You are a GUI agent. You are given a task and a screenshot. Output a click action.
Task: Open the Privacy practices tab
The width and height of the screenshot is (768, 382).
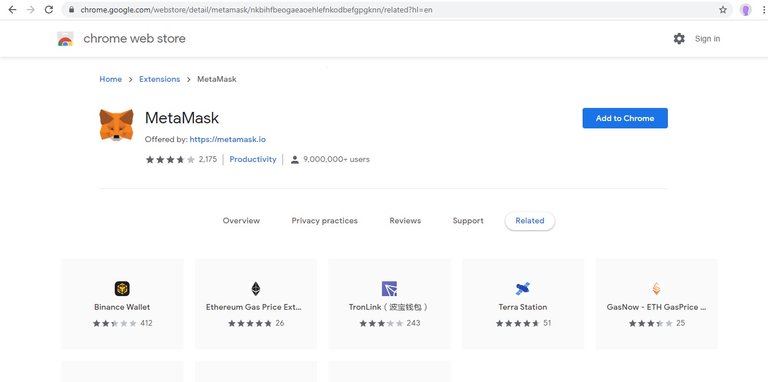324,221
